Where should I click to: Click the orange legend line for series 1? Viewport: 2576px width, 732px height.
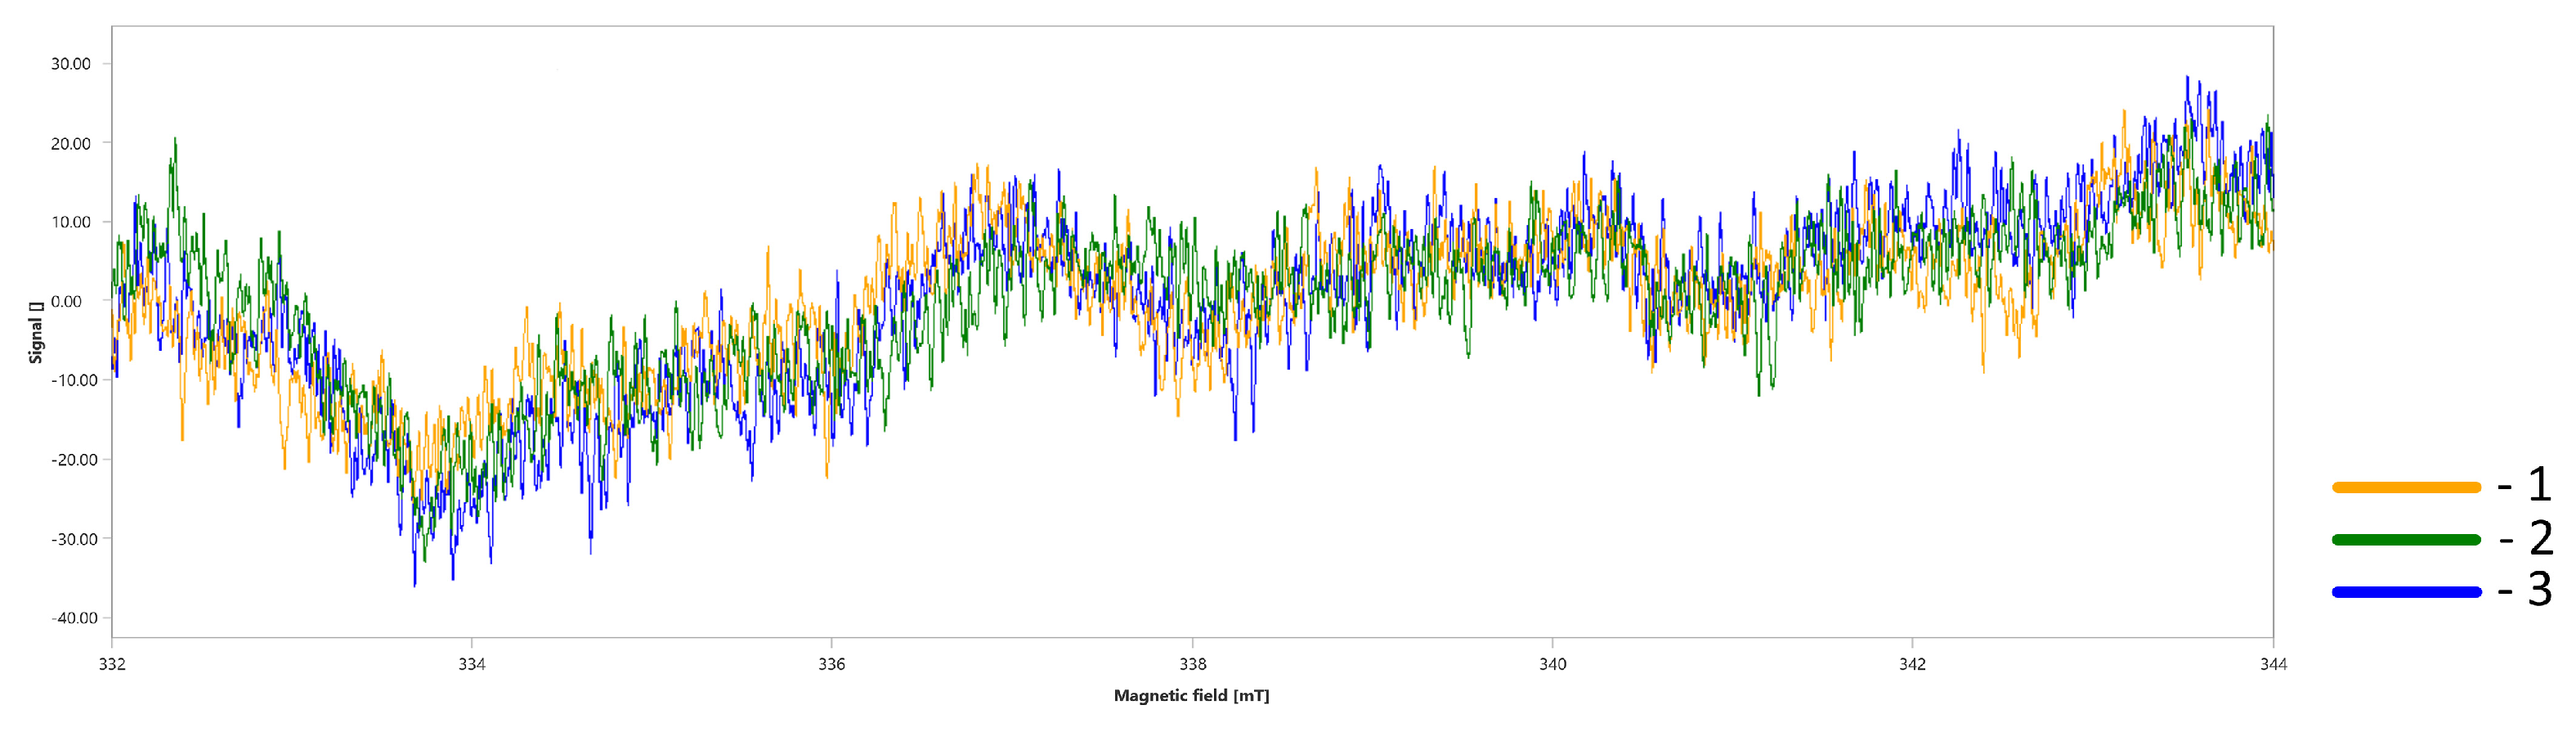coord(2406,488)
